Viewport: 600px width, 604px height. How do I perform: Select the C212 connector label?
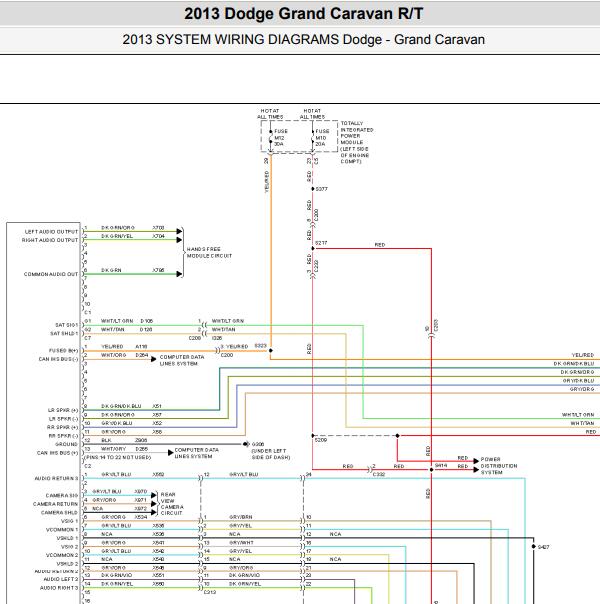pos(210,592)
